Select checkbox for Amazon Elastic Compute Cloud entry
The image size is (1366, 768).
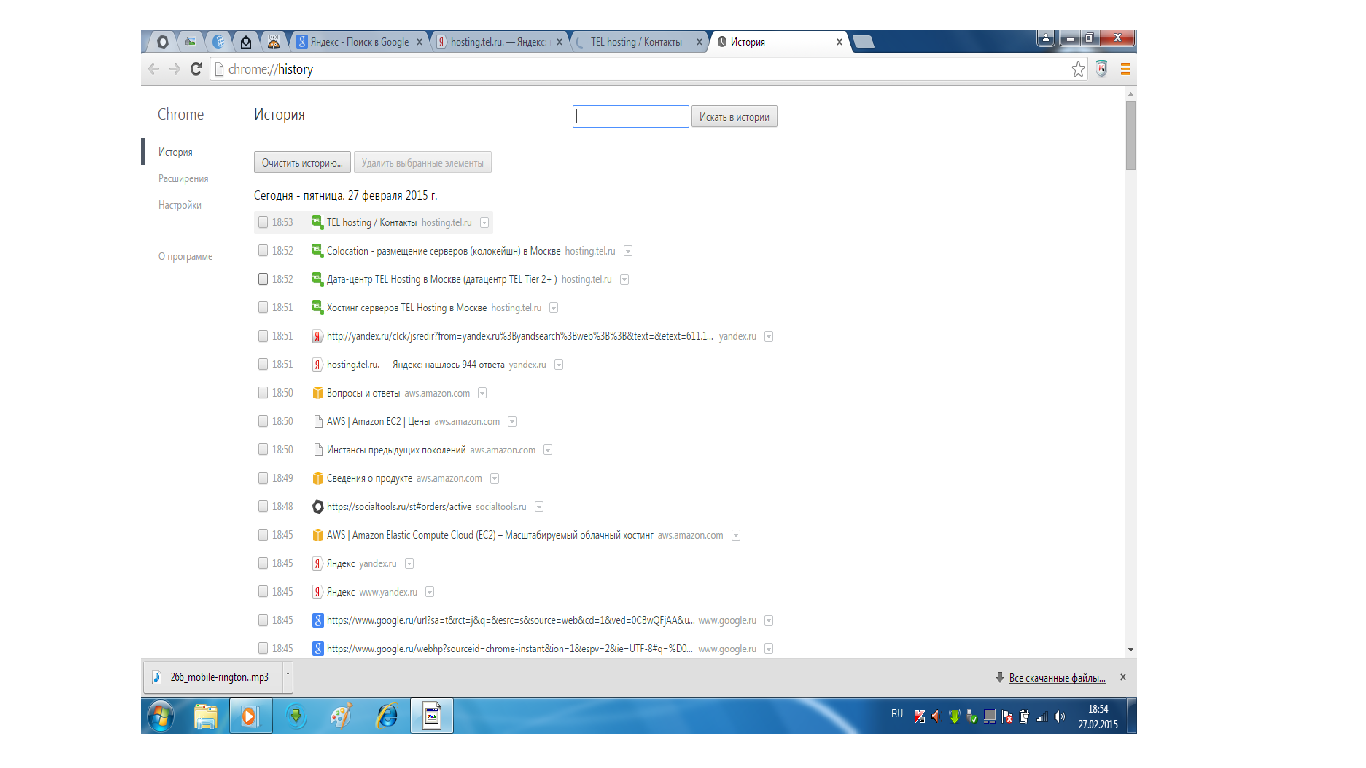tap(262, 535)
